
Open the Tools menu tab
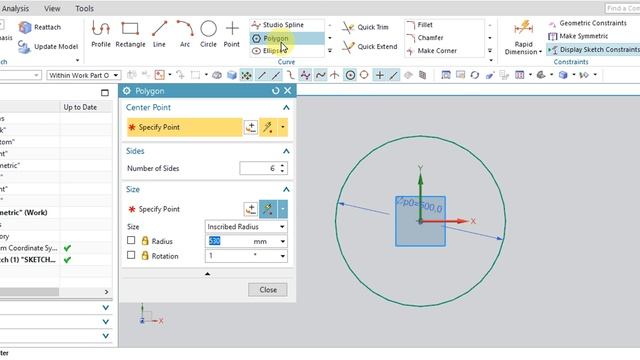[x=84, y=8]
